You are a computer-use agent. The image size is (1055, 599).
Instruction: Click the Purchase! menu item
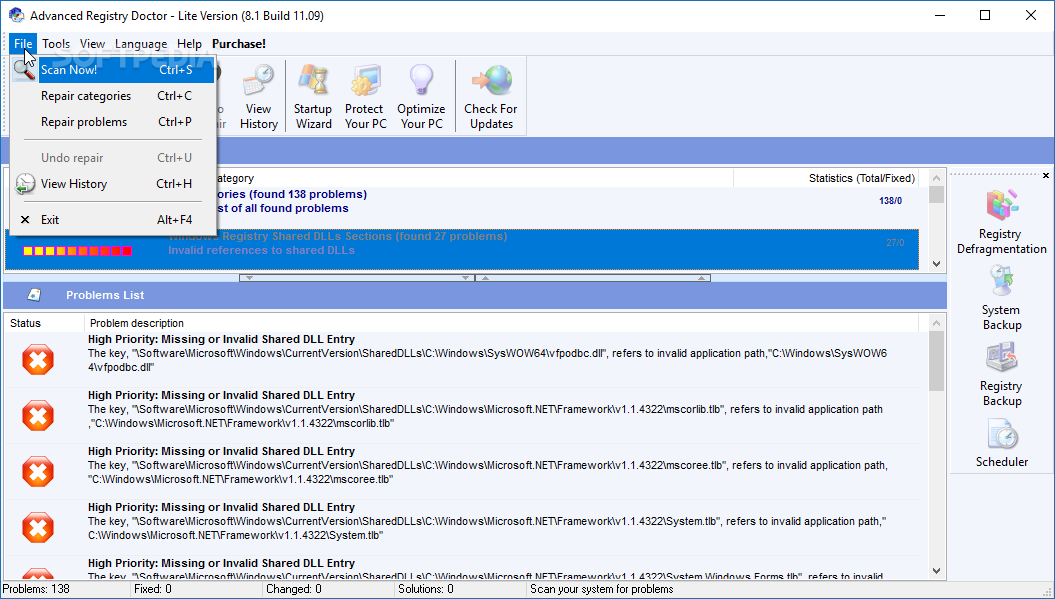239,44
